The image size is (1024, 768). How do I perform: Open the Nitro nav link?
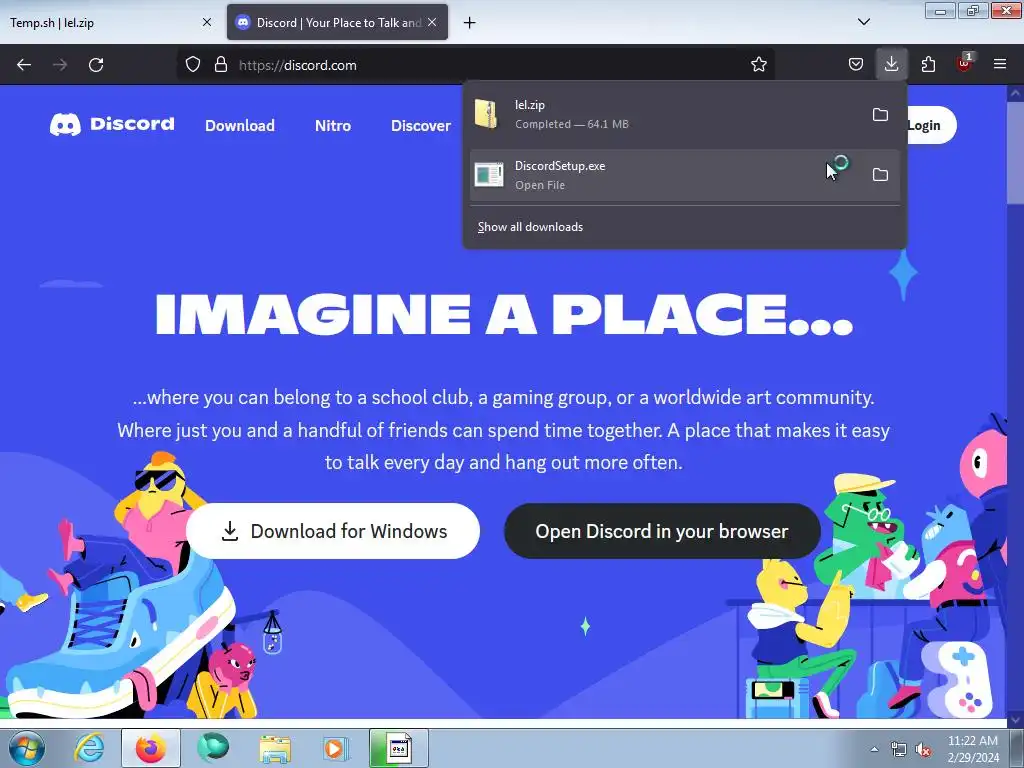[x=333, y=125]
